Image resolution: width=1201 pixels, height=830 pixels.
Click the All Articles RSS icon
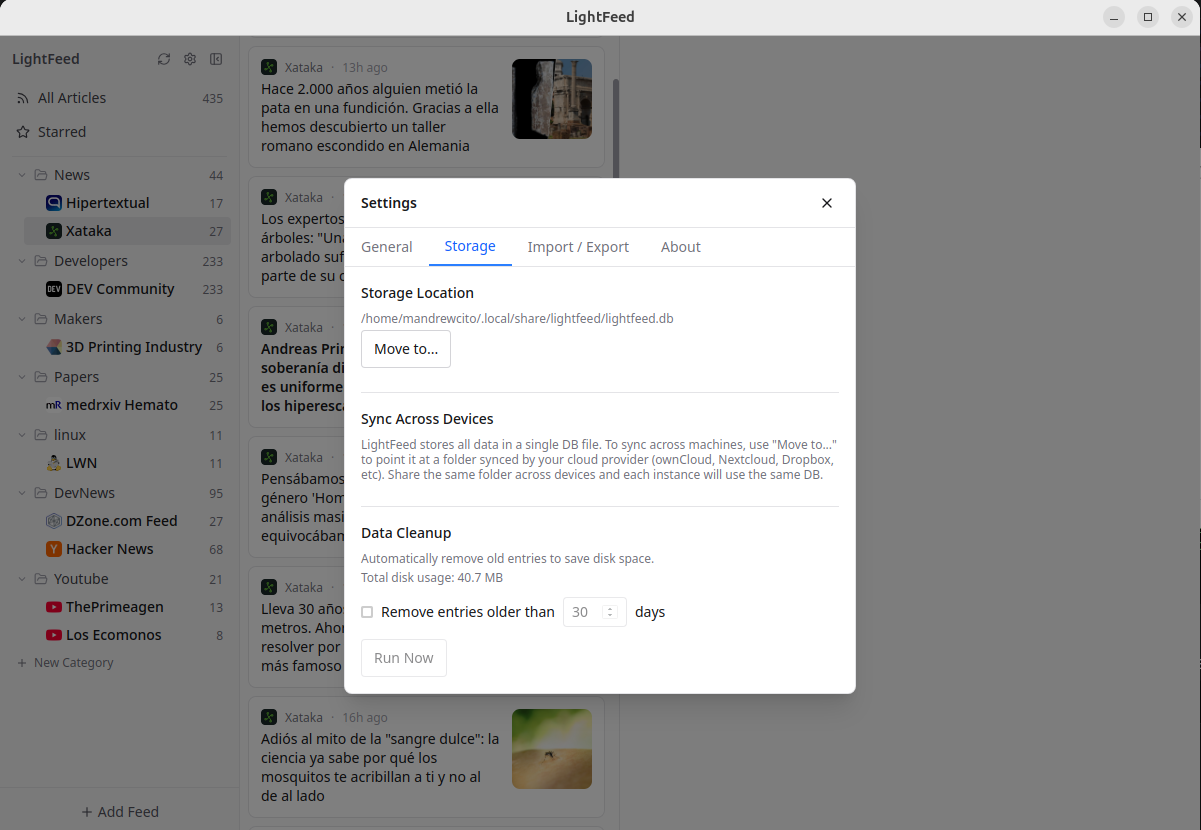(23, 98)
